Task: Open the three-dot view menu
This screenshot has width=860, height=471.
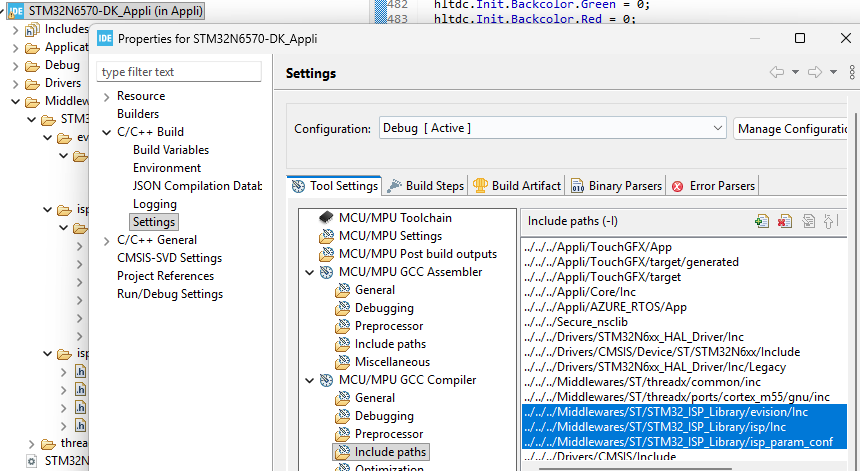Action: pos(852,73)
